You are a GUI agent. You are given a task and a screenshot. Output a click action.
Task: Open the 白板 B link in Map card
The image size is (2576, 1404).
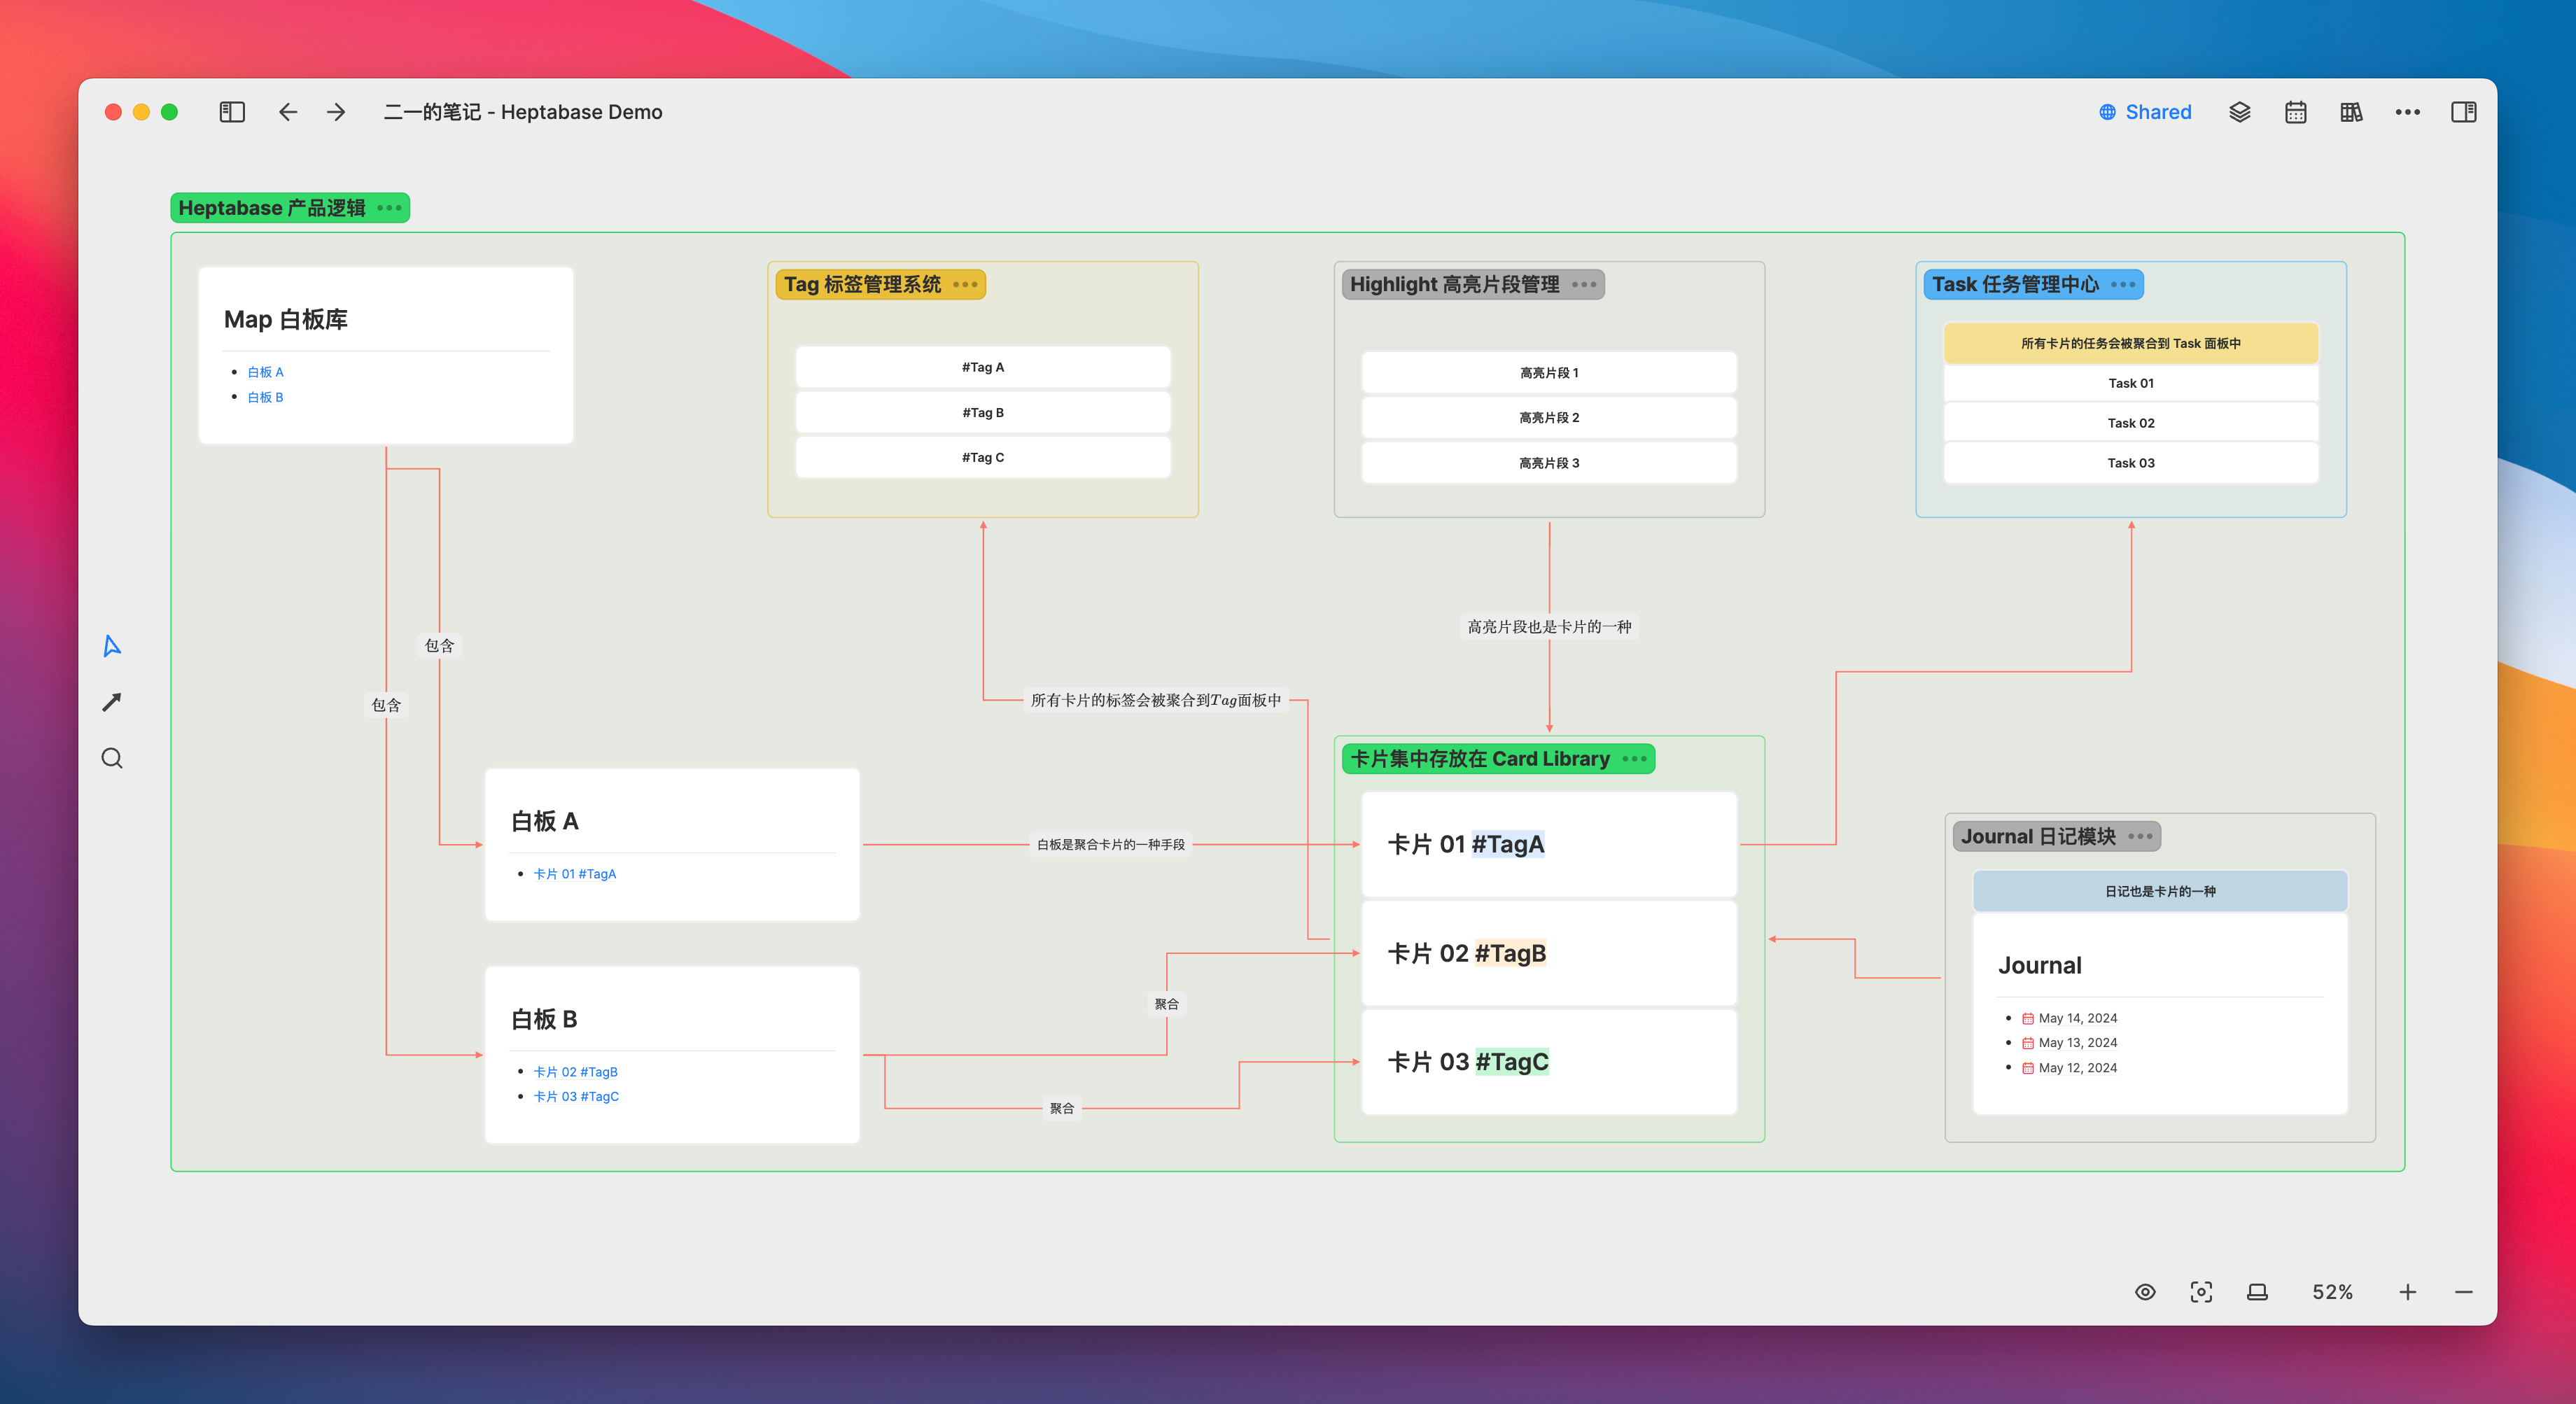(266, 397)
